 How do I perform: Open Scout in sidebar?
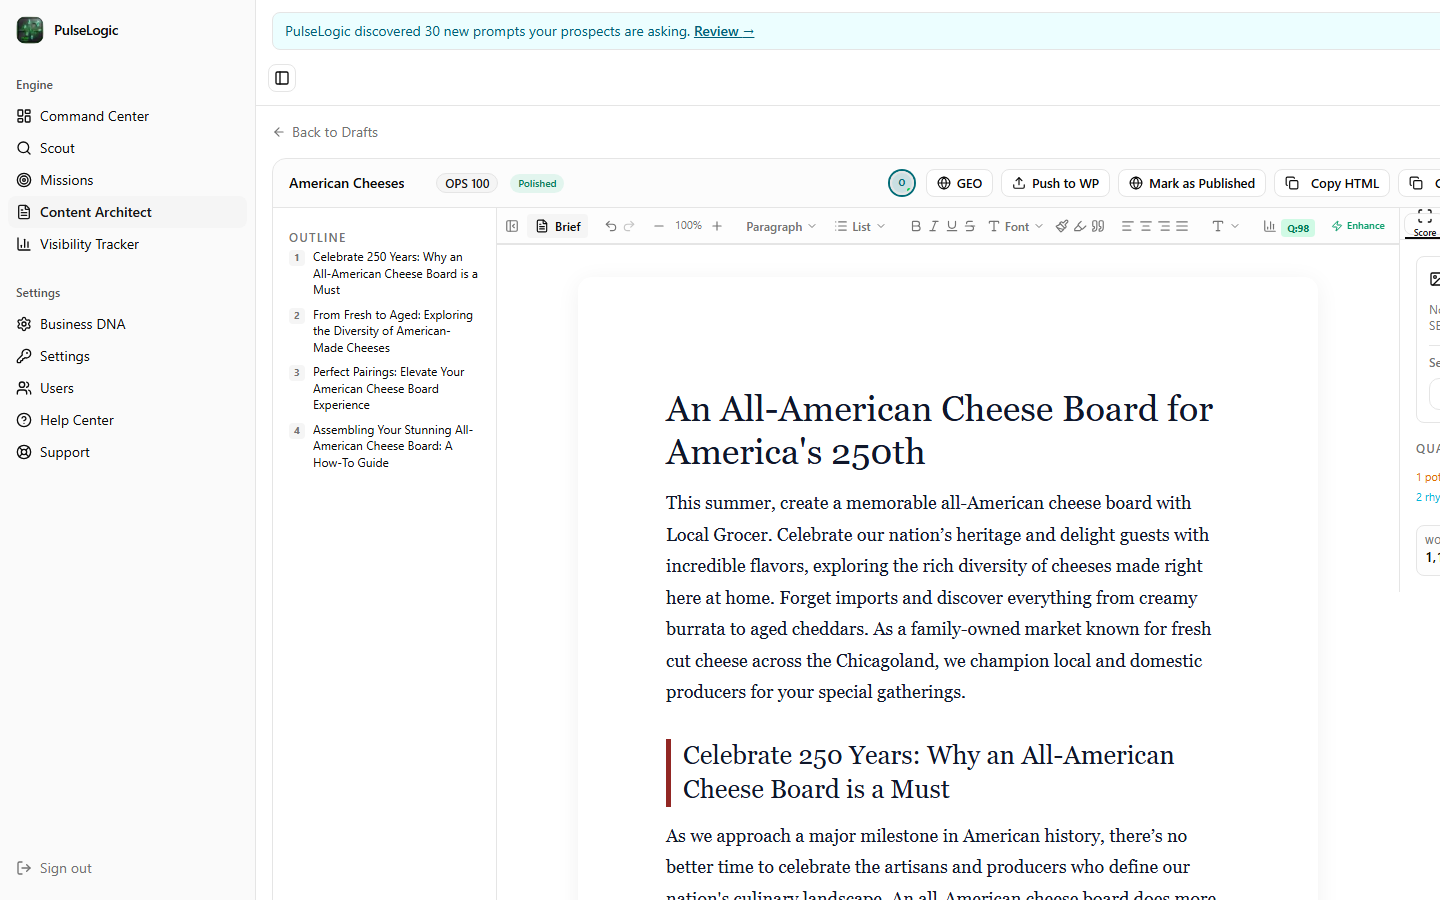coord(128,148)
